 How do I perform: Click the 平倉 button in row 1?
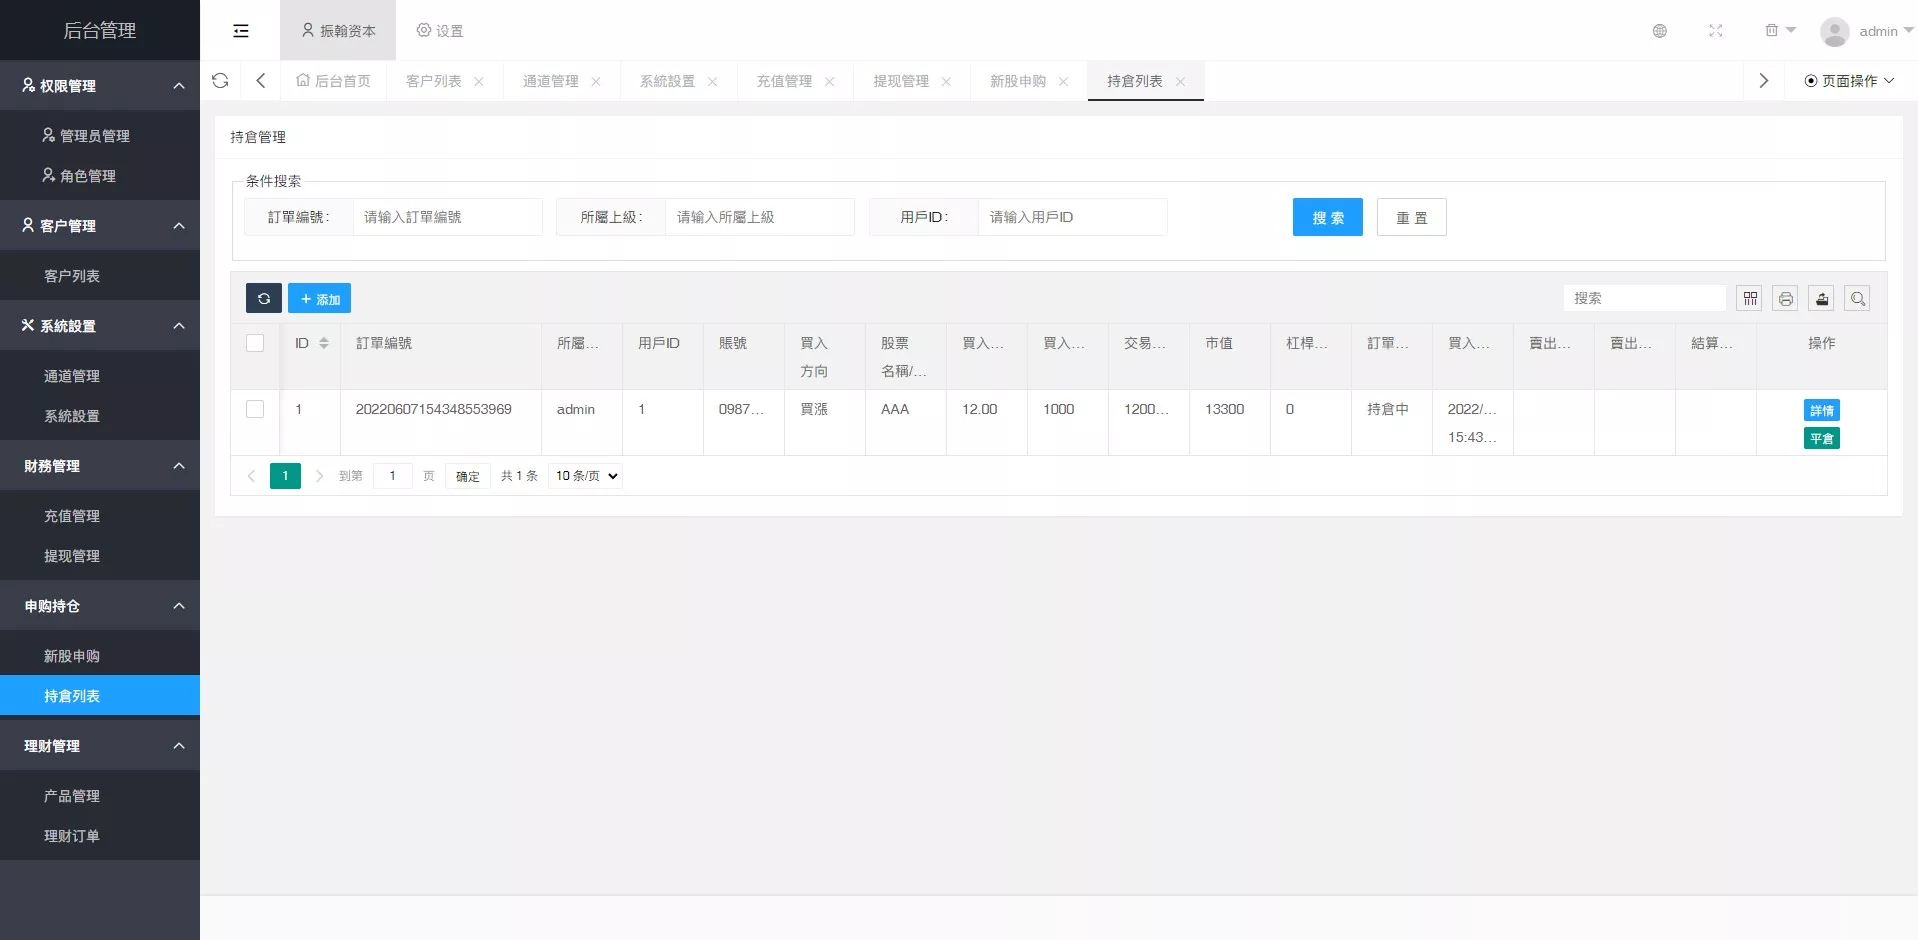click(1822, 438)
